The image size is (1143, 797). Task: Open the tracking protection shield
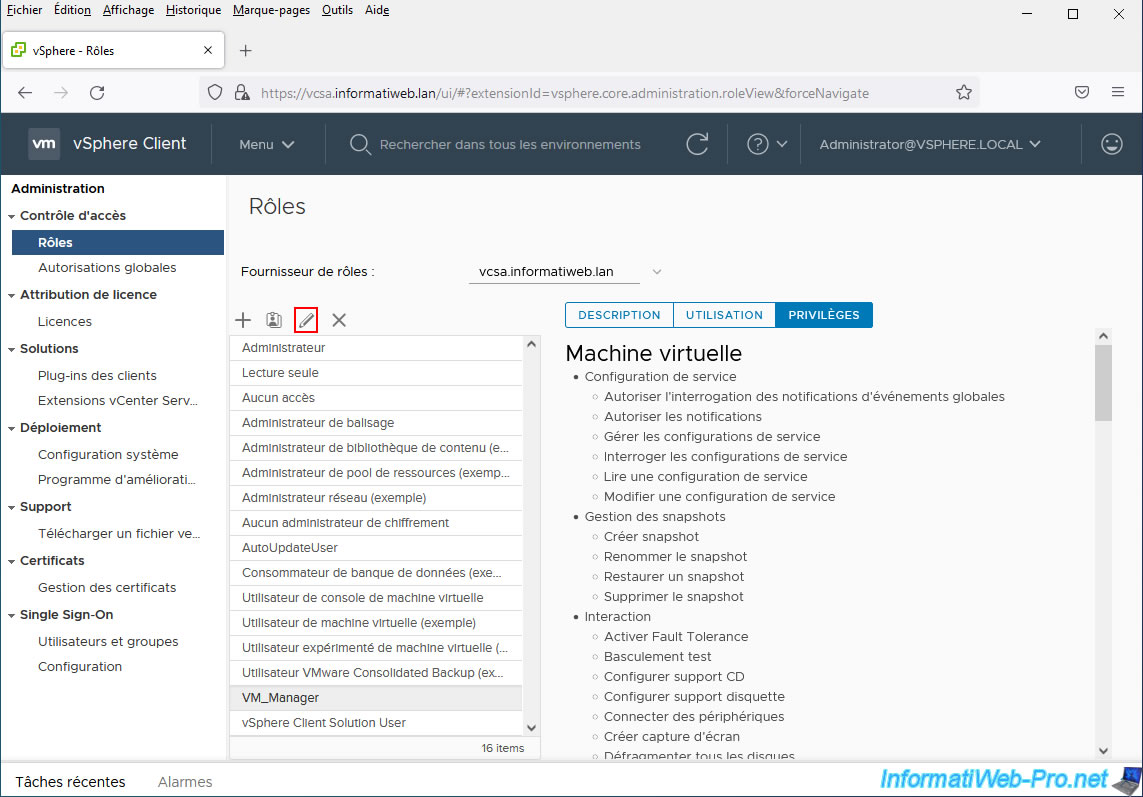(215, 93)
